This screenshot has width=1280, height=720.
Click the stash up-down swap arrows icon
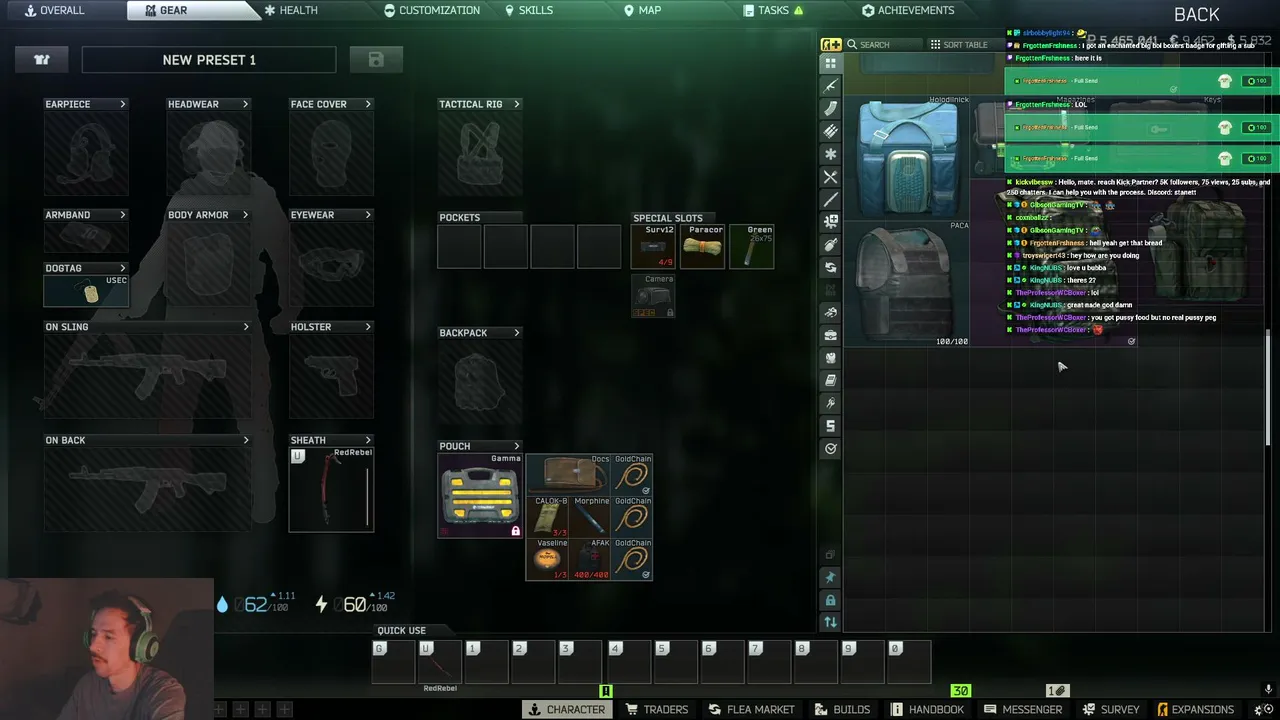(830, 622)
